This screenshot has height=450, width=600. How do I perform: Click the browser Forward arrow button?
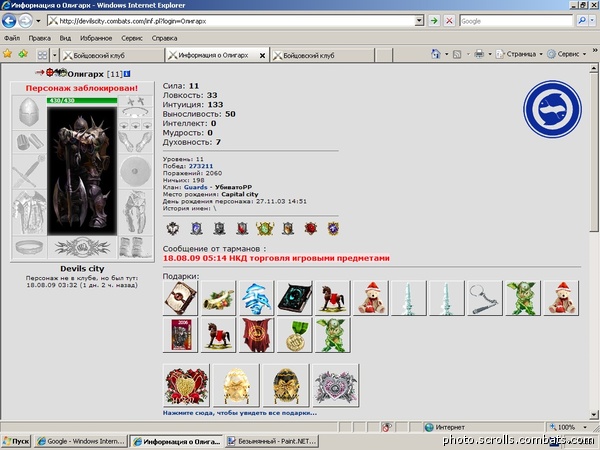click(25, 21)
